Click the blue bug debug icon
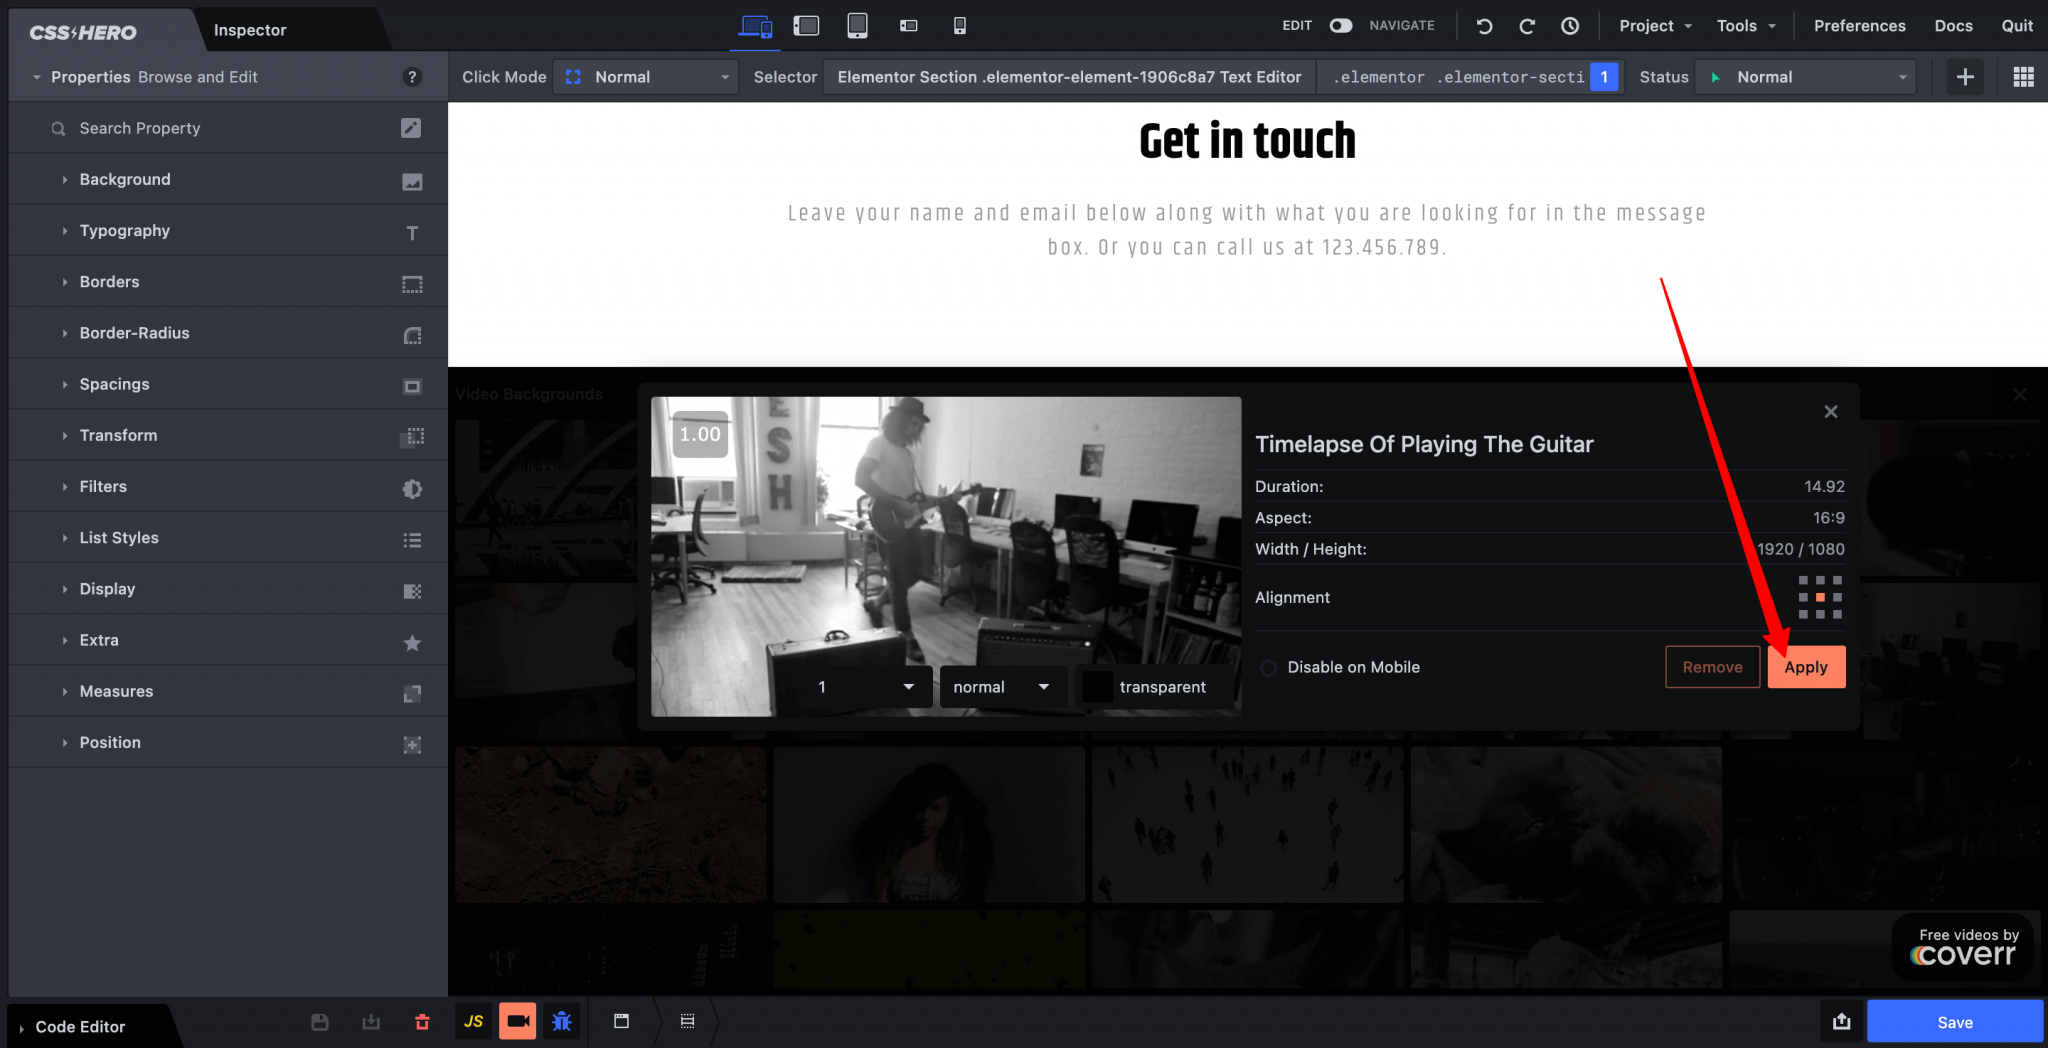Screen dimensions: 2048x1048 pos(562,1021)
